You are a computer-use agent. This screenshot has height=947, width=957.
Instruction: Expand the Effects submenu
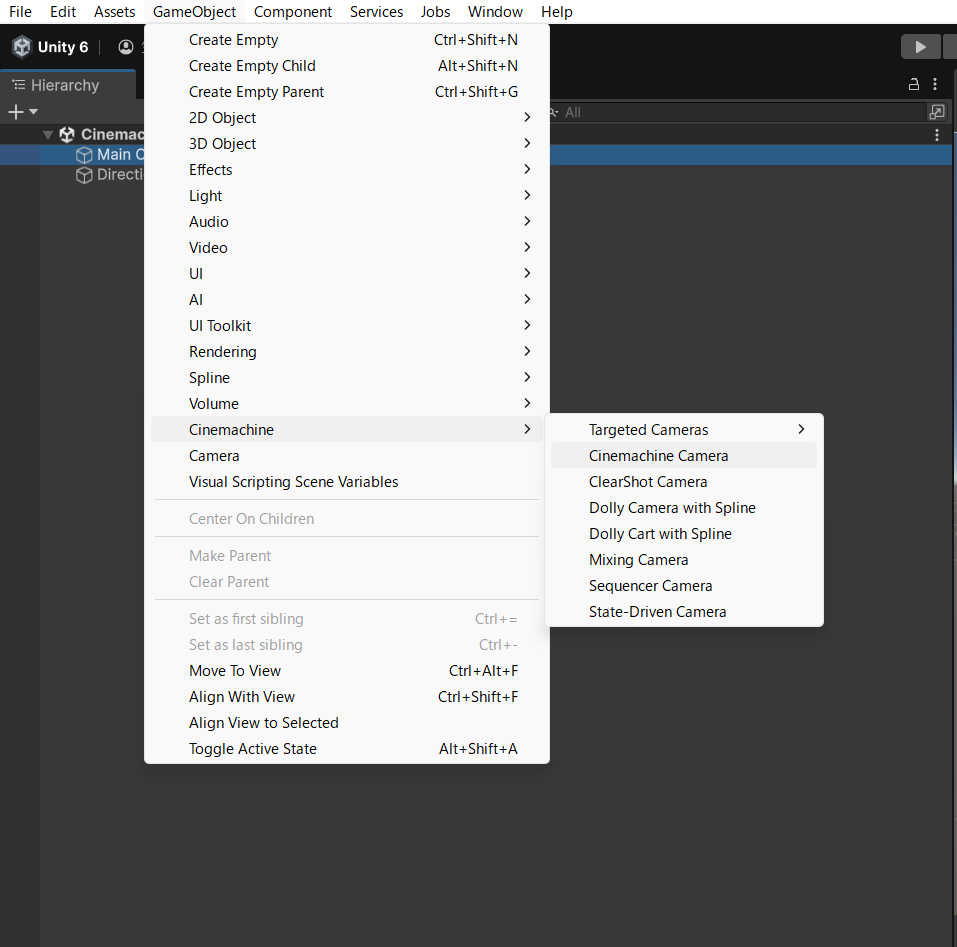347,170
